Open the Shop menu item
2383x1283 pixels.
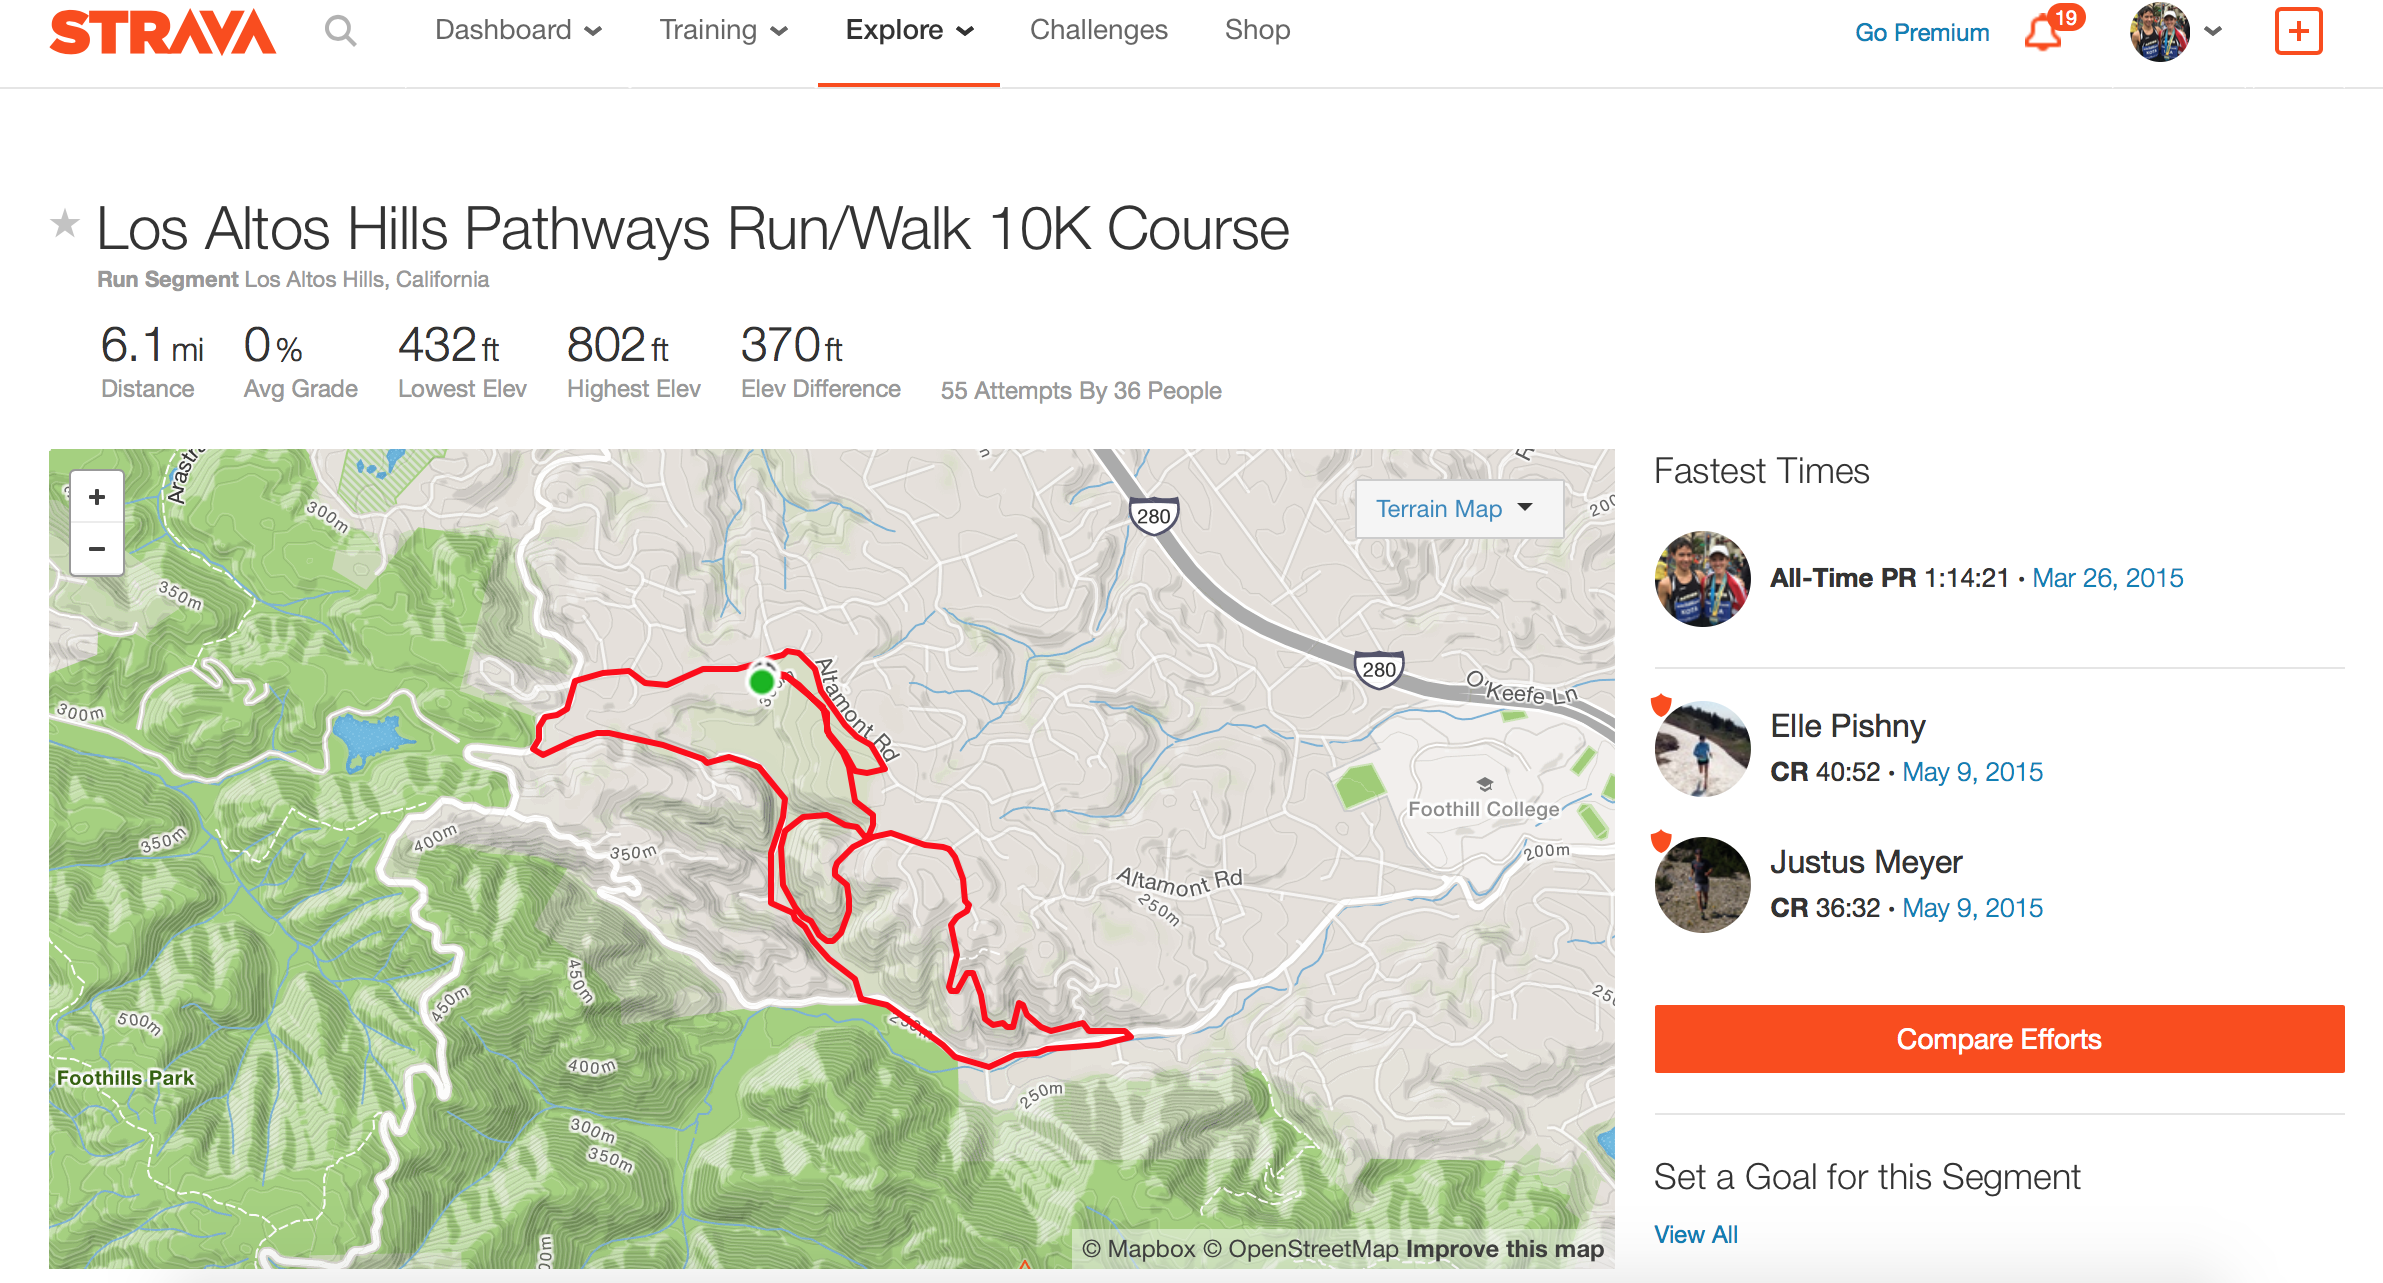tap(1256, 30)
